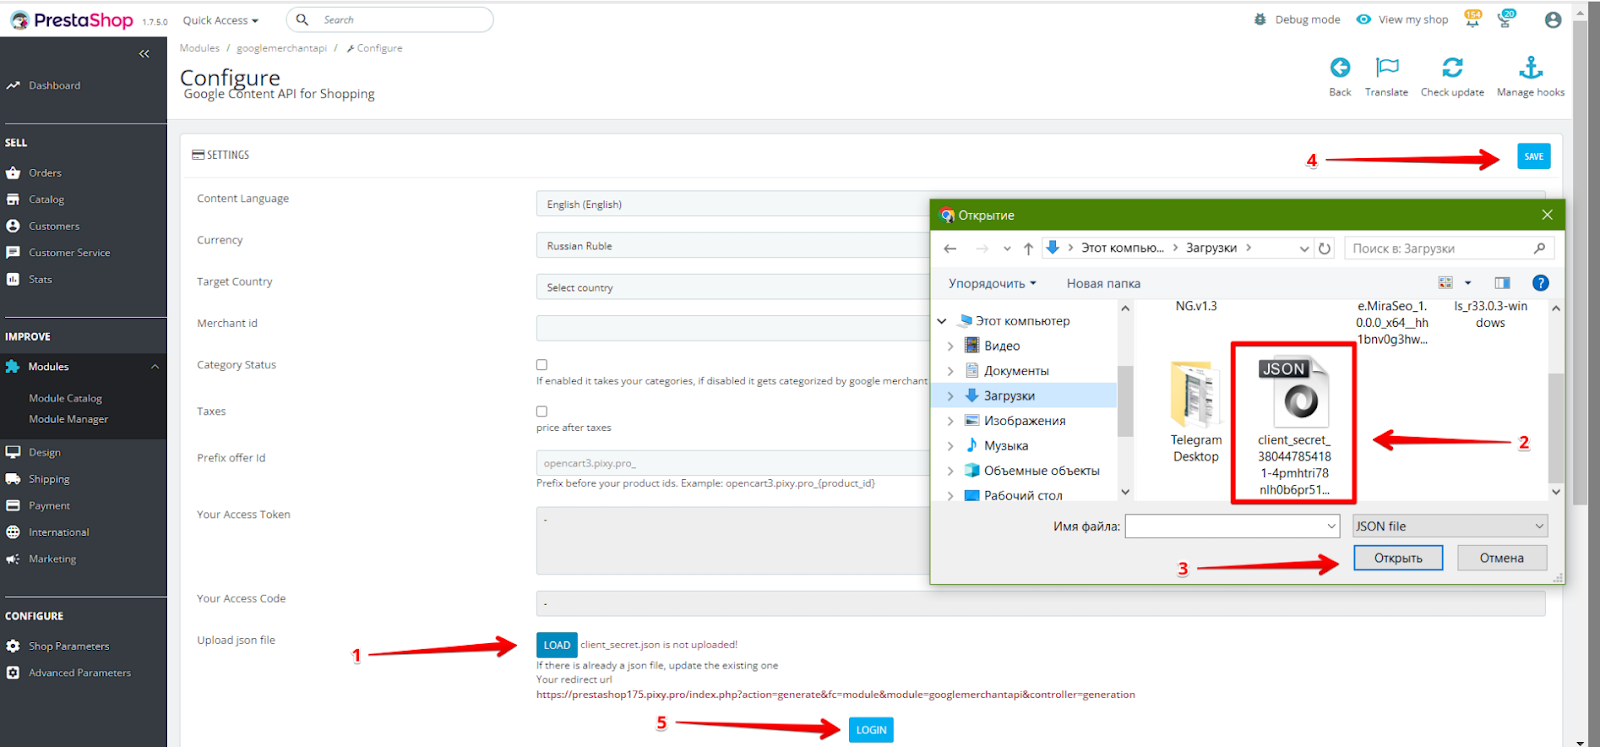Open Advanced Parameters in sidebar

click(x=79, y=673)
